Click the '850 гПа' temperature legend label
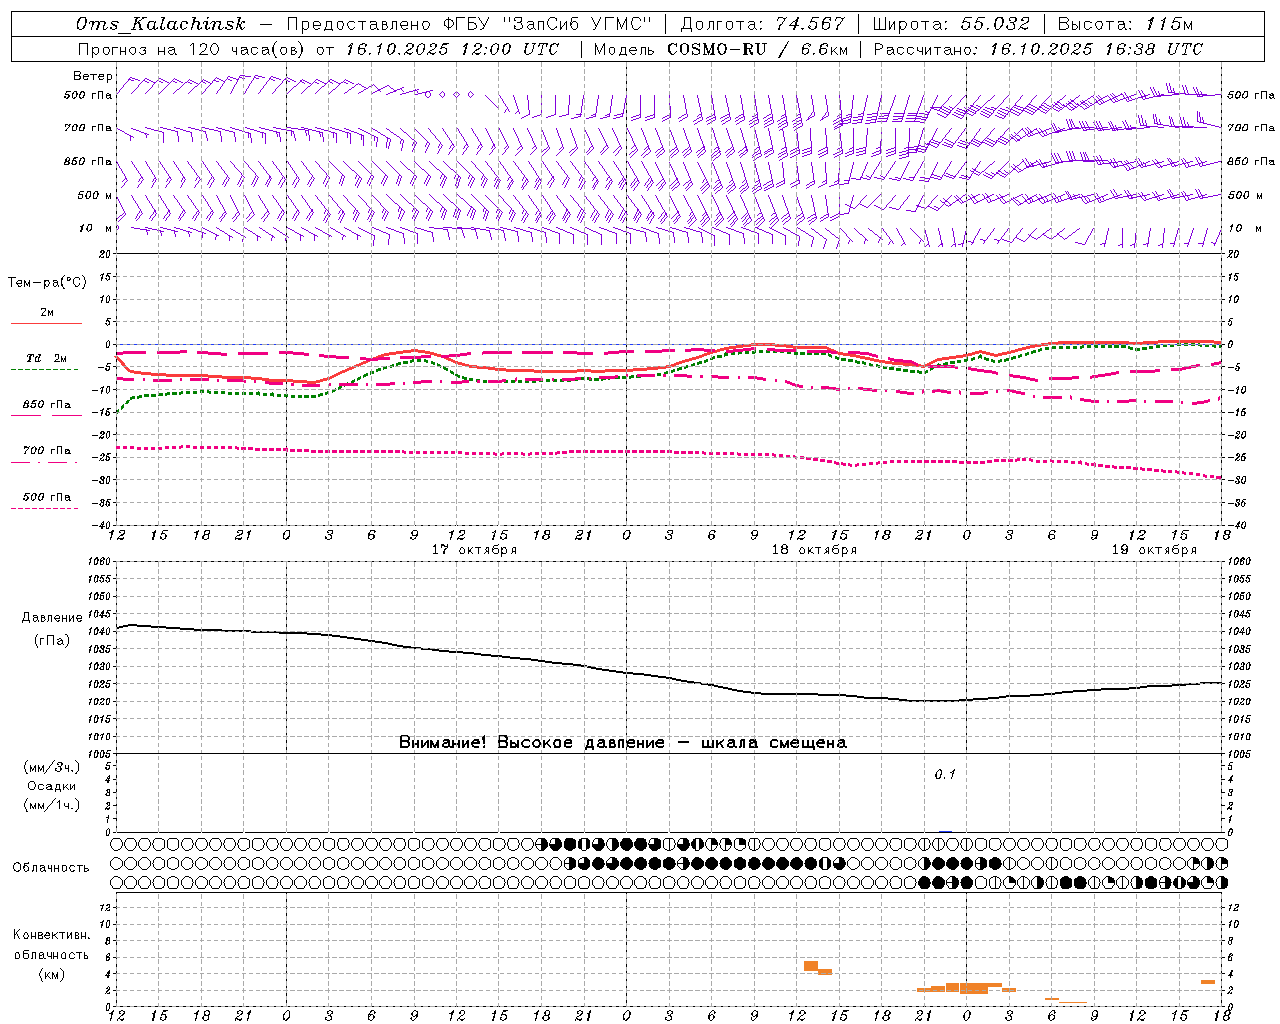 coord(47,405)
